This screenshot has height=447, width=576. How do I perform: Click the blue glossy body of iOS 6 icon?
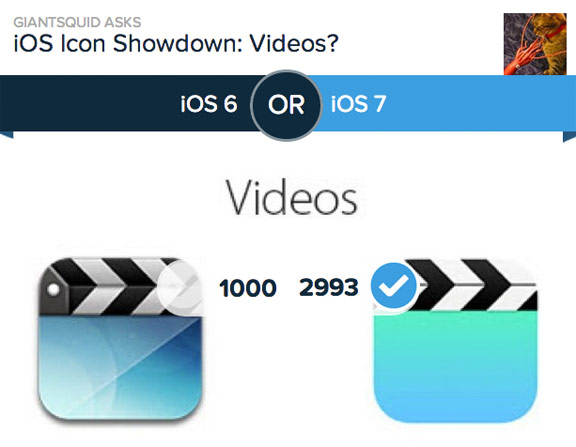120,367
